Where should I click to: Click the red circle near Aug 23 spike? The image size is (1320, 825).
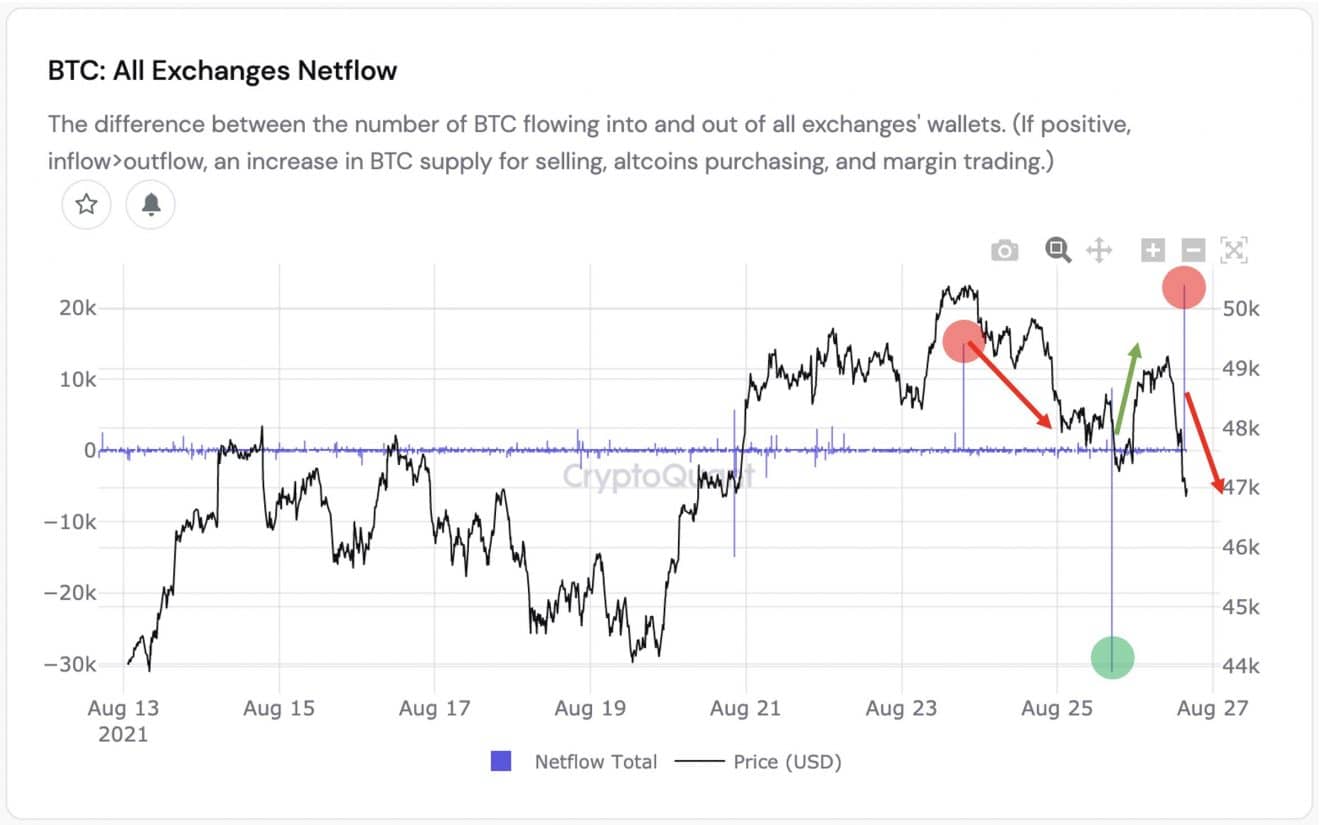coord(963,341)
